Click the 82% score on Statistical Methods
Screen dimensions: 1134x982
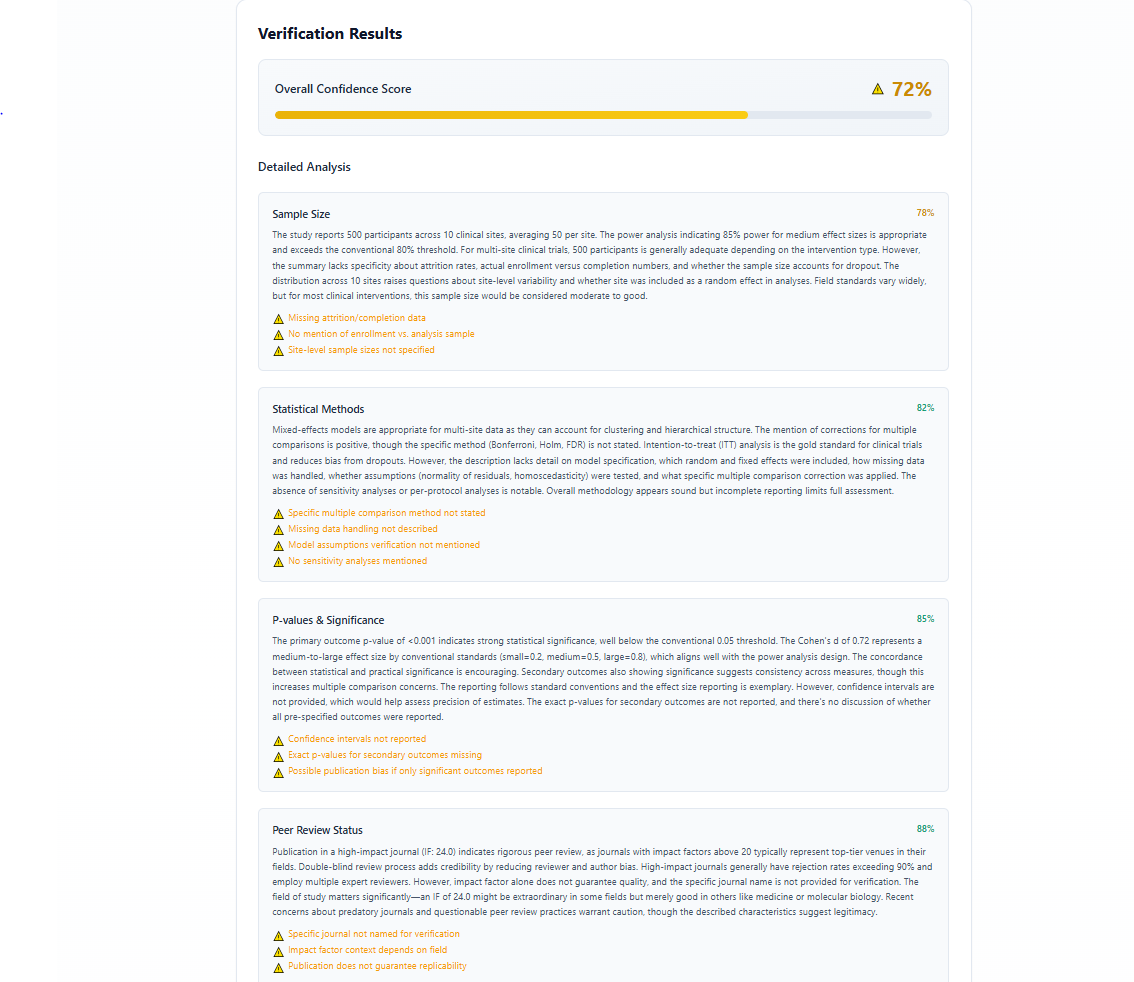pos(925,407)
